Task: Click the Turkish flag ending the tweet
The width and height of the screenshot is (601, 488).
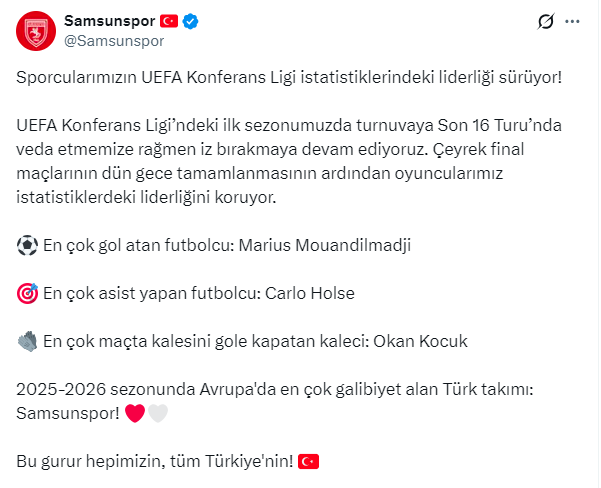Action: (309, 462)
